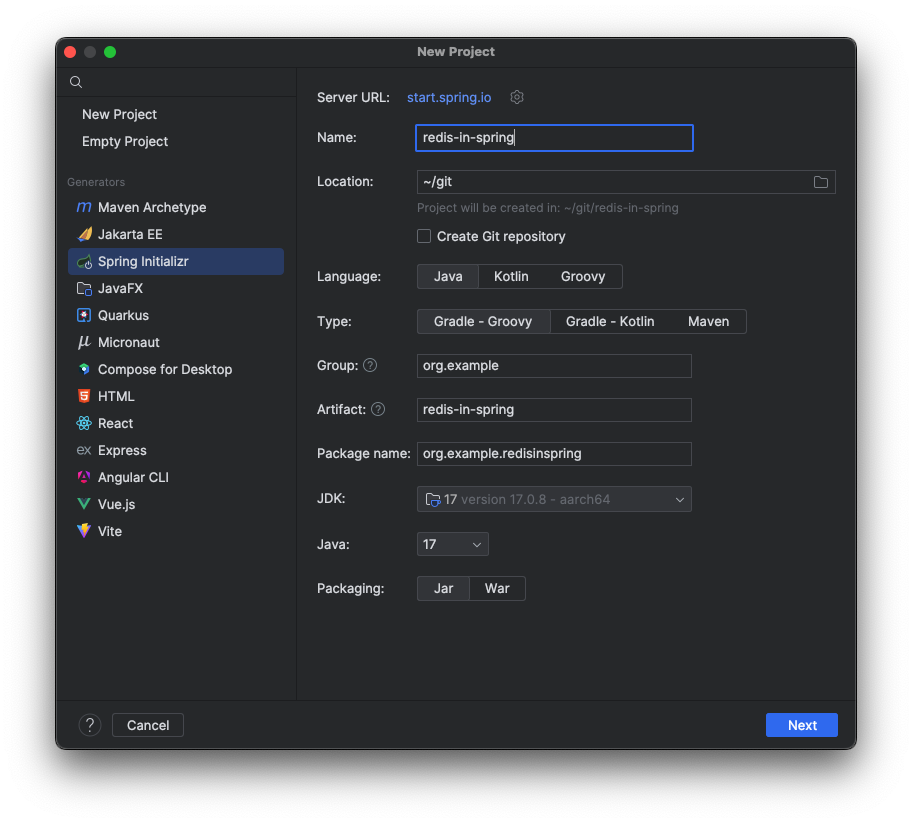Click the Package name input field
Image resolution: width=912 pixels, height=823 pixels.
[554, 454]
